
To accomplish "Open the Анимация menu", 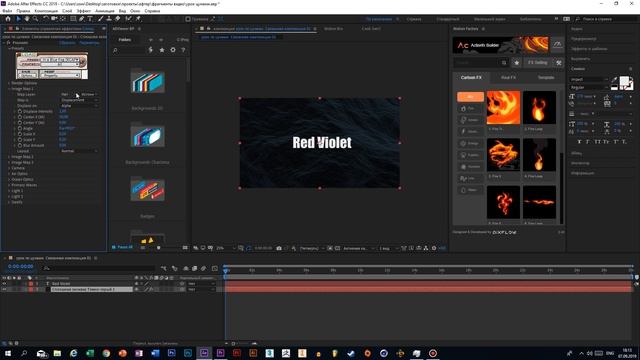I will (104, 11).
